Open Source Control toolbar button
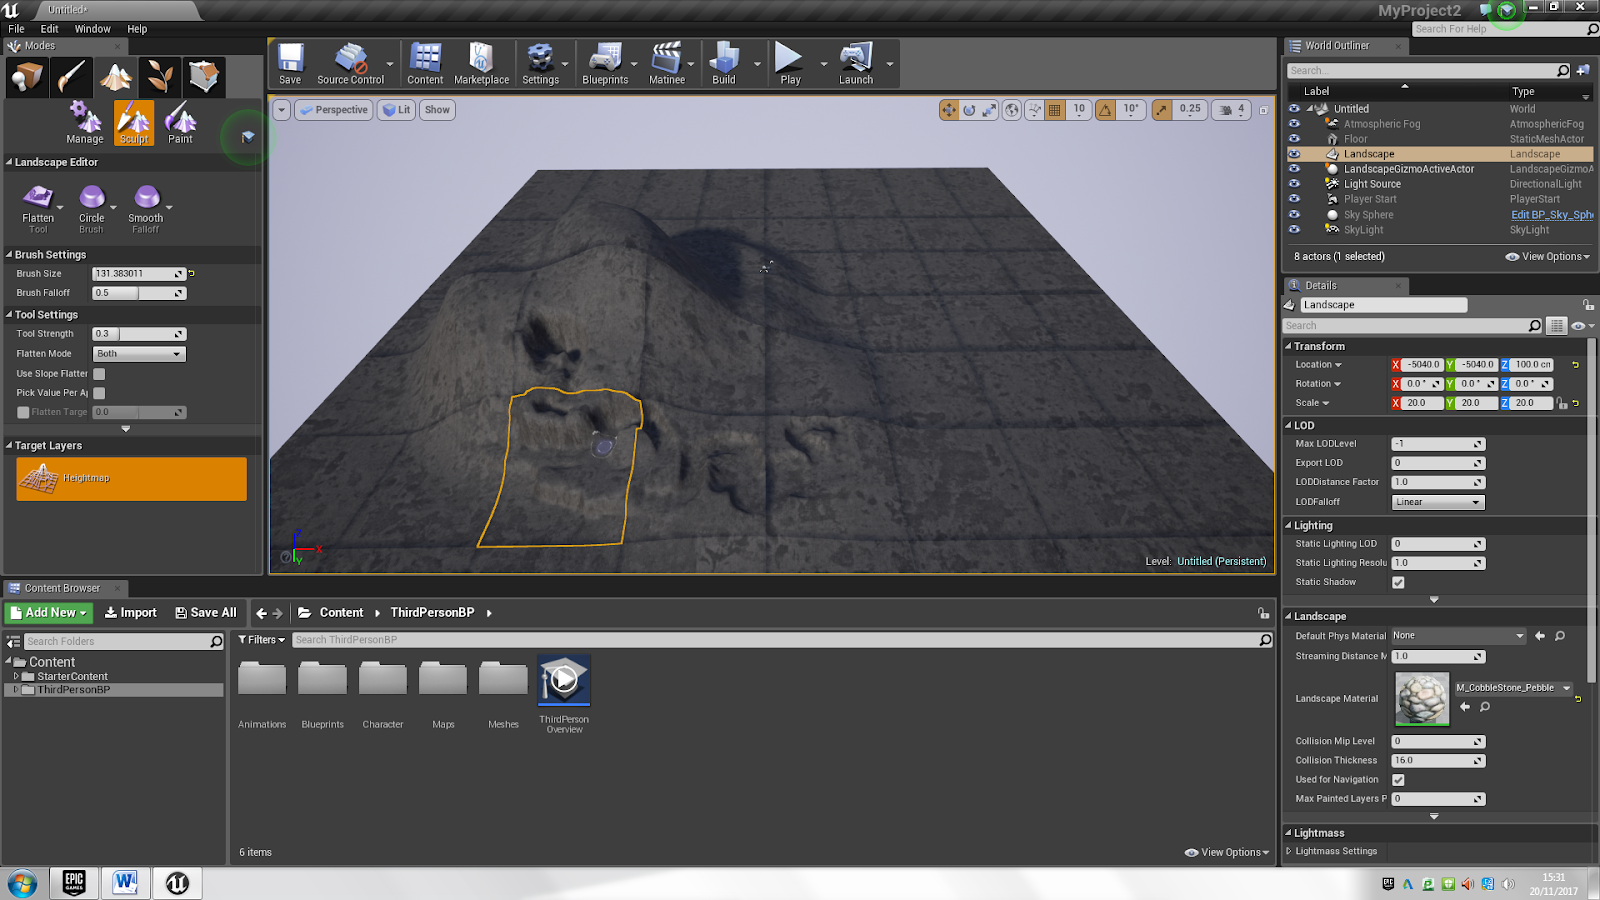 tap(350, 64)
